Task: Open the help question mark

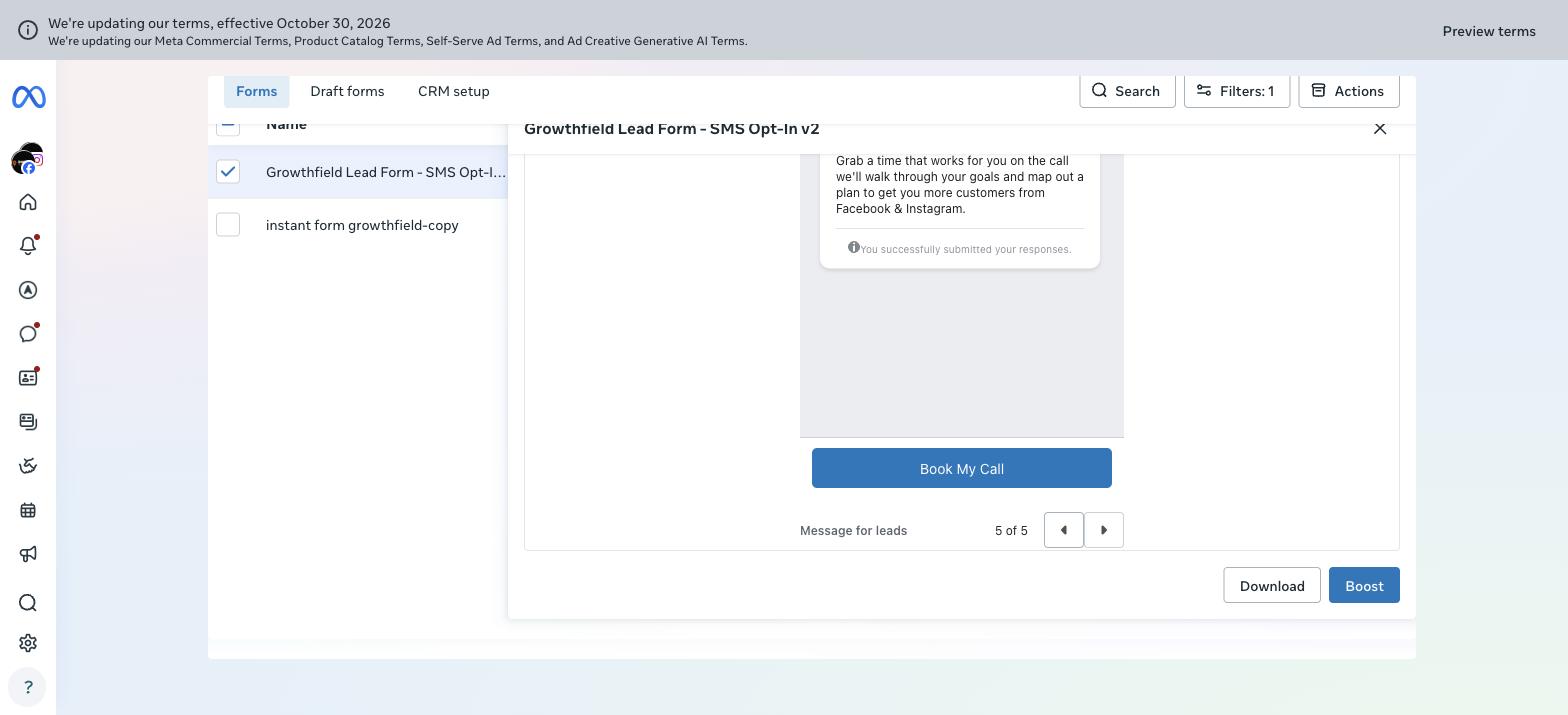Action: [x=28, y=687]
